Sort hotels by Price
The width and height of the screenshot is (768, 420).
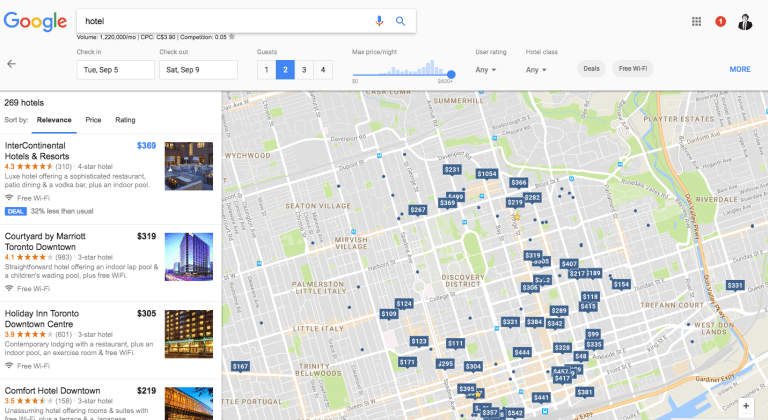tap(93, 120)
